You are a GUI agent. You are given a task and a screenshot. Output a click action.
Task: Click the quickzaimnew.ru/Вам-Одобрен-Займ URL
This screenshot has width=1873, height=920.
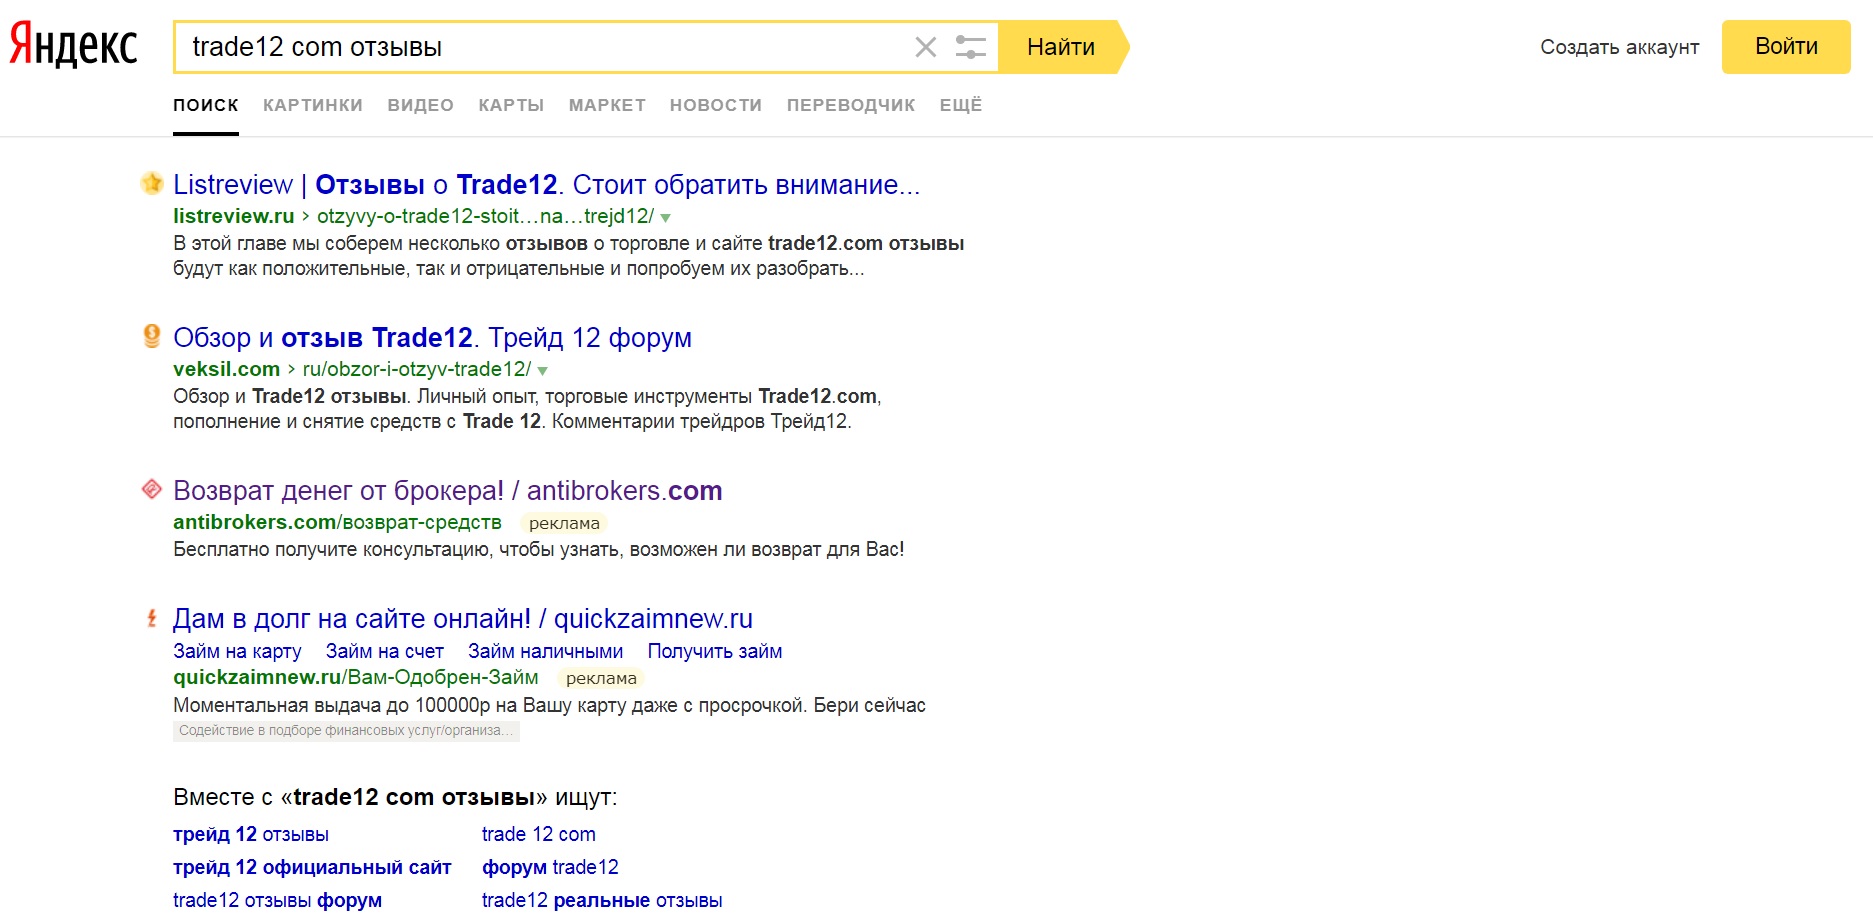point(355,677)
